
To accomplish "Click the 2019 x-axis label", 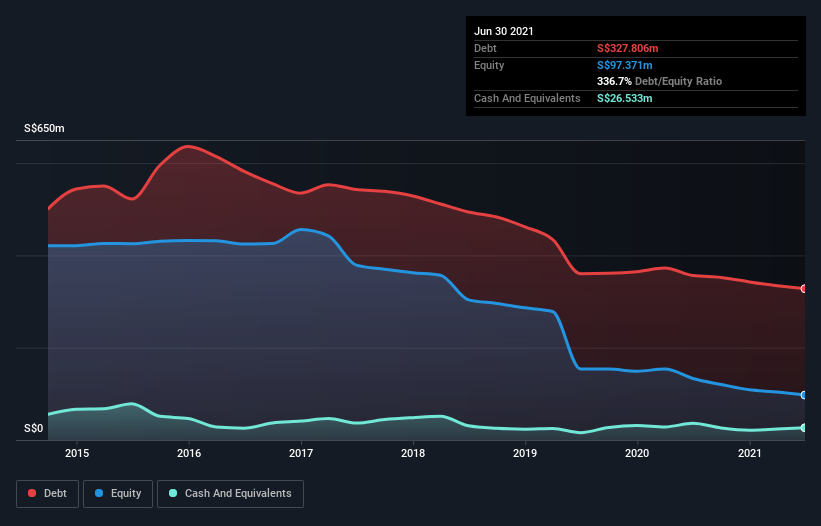I will [x=525, y=453].
